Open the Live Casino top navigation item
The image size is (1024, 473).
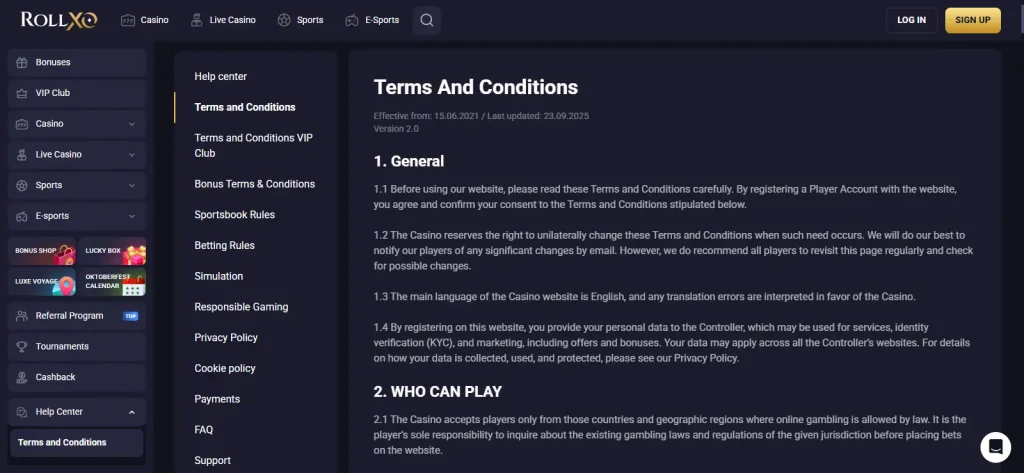tap(223, 20)
